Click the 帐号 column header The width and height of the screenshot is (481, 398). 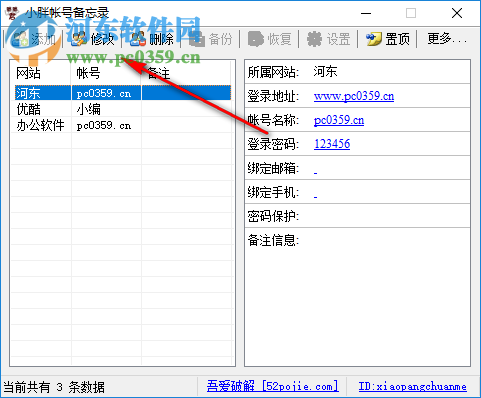(88, 73)
